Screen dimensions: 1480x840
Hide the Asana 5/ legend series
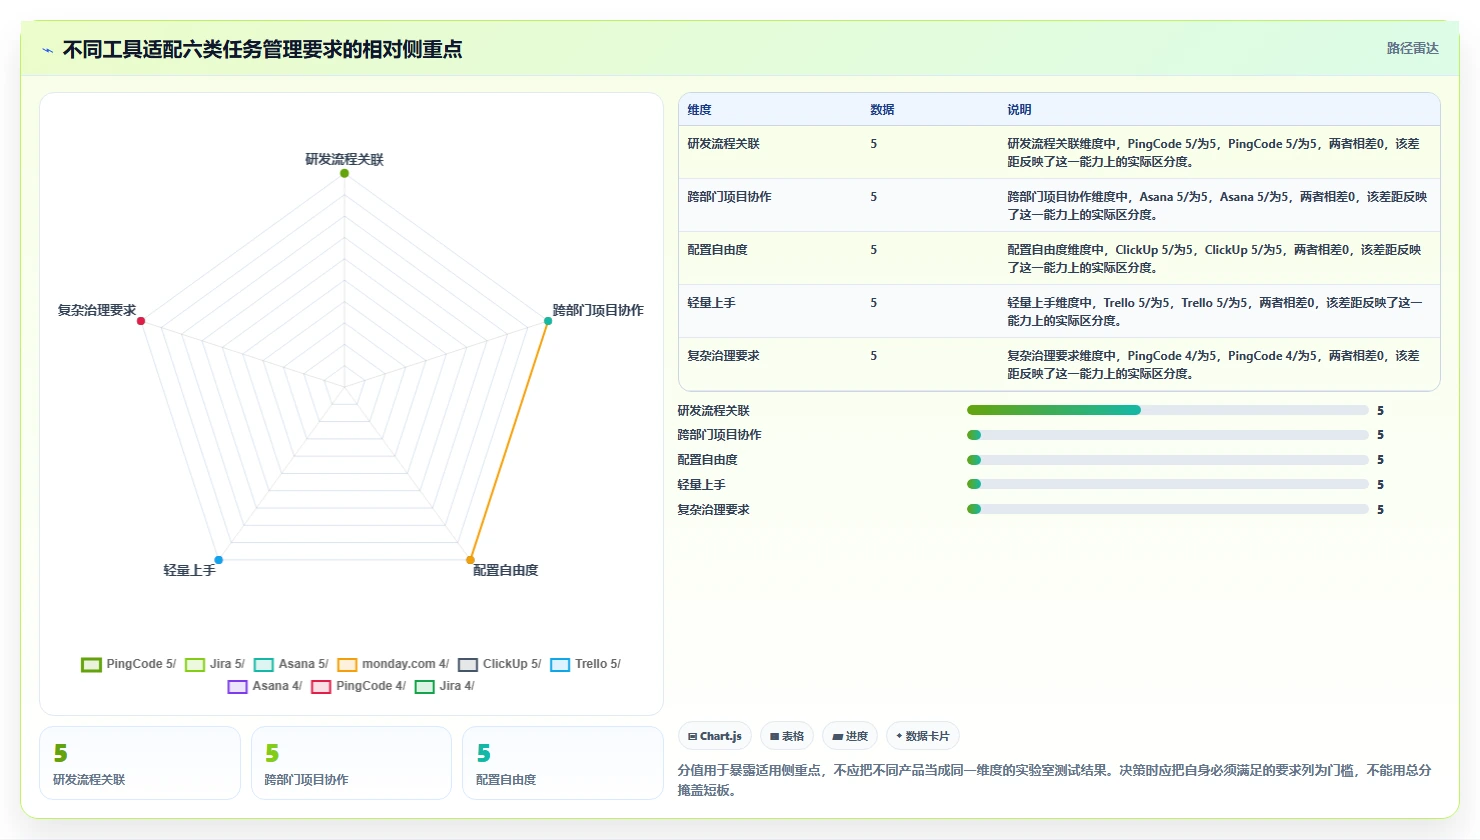click(x=291, y=664)
